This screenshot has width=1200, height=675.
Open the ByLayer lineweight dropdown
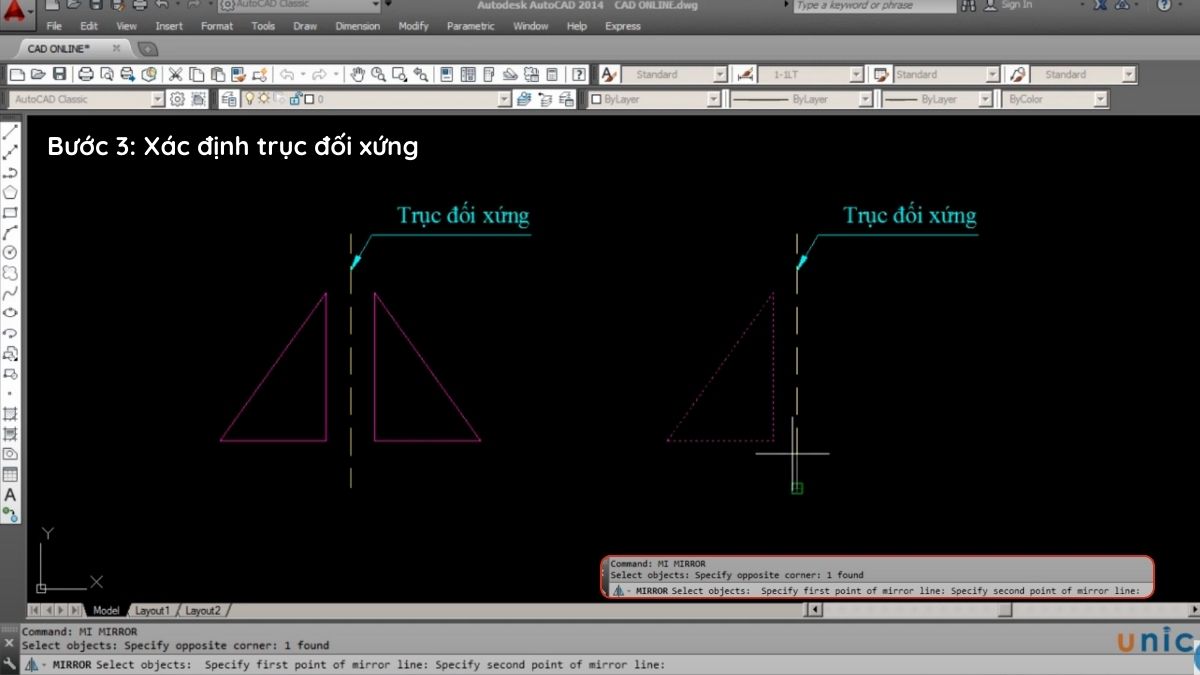(985, 99)
